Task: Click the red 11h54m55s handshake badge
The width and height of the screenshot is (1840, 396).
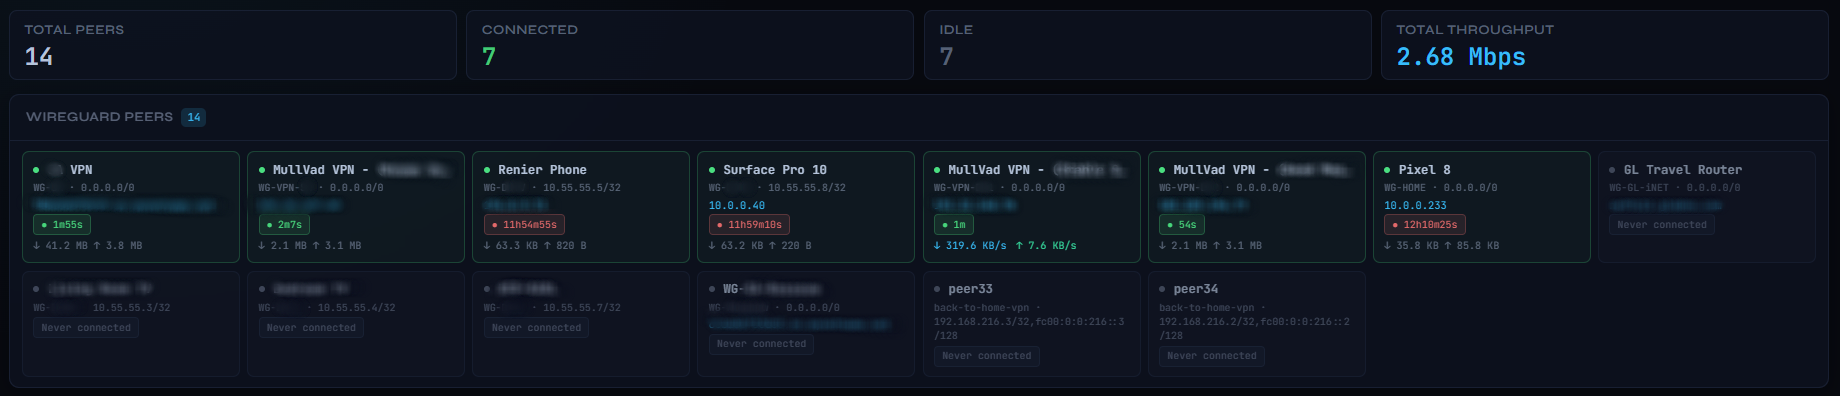Action: 524,225
